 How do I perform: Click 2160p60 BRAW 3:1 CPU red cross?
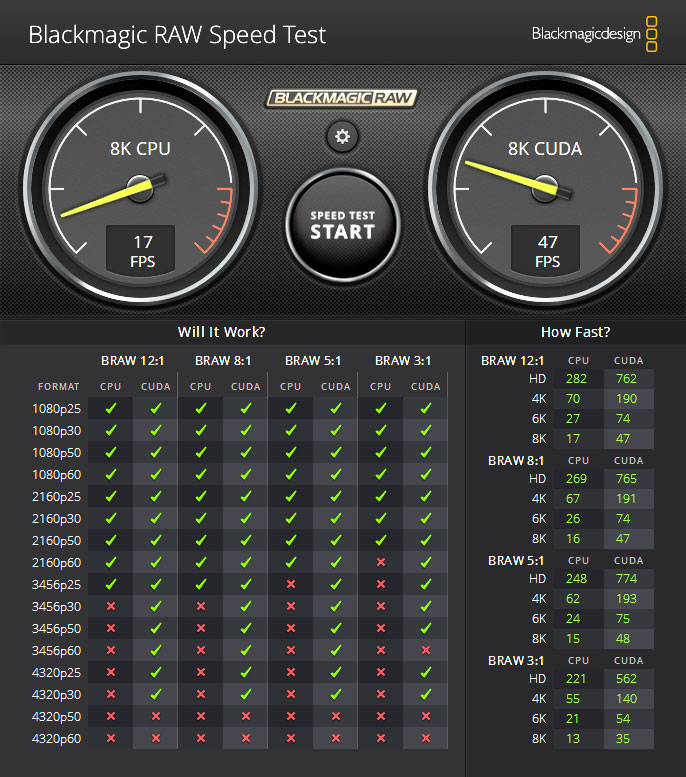(x=381, y=562)
